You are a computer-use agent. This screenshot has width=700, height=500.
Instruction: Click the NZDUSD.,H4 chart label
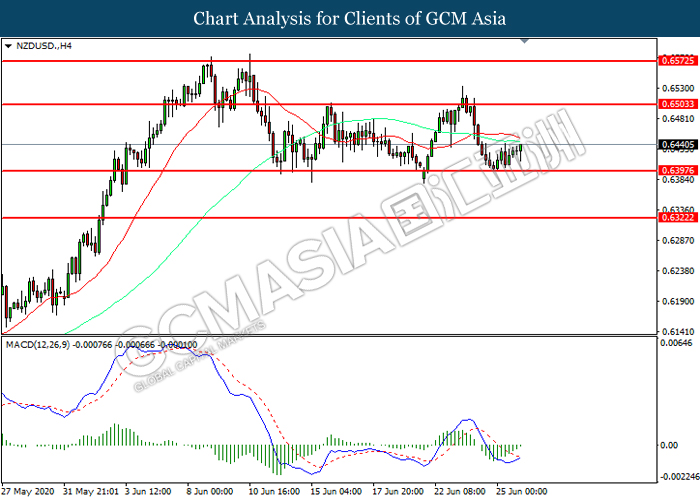pyautogui.click(x=44, y=46)
